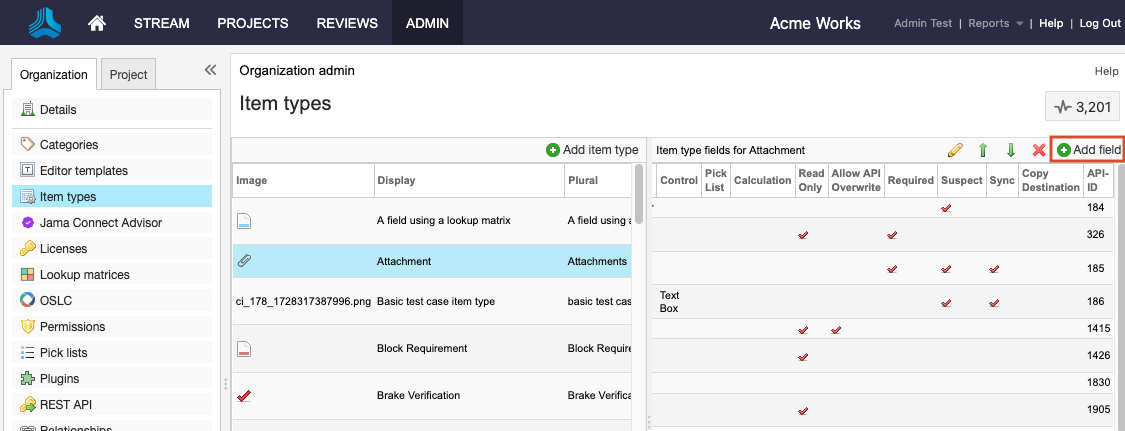Click the paperclip image in Attachment row
Screen dimensions: 1125x431
tap(243, 261)
